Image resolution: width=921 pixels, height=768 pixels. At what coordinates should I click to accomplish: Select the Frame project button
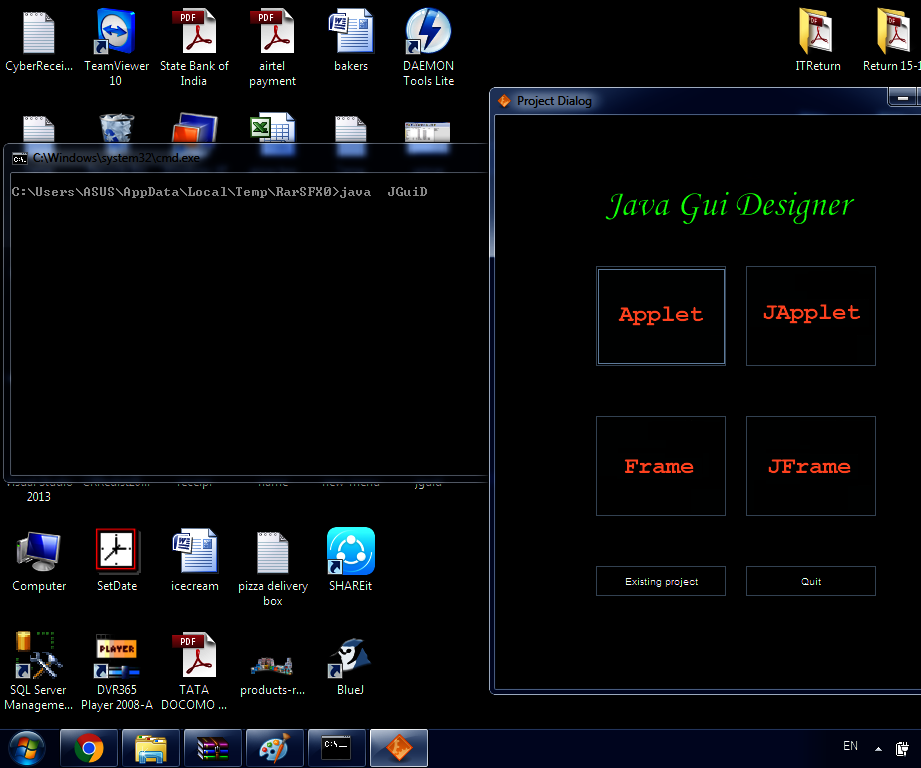[661, 466]
